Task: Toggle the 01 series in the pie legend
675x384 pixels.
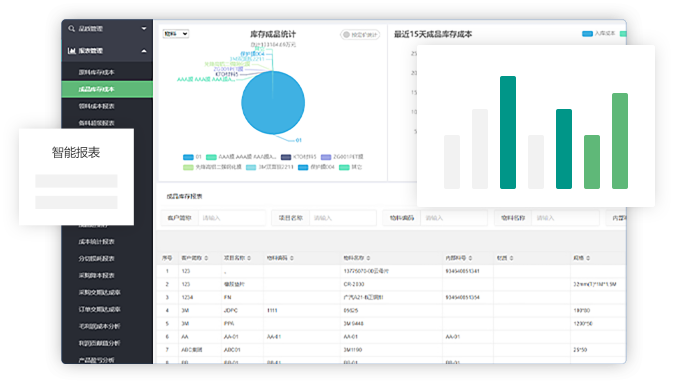Action: [x=192, y=157]
